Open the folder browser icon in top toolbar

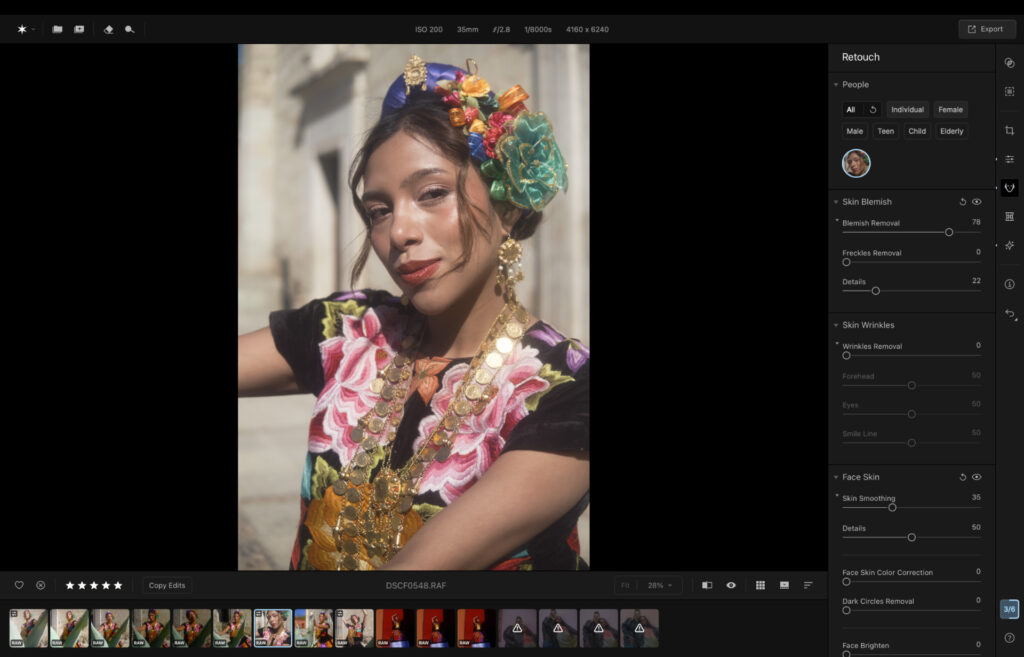tap(58, 29)
